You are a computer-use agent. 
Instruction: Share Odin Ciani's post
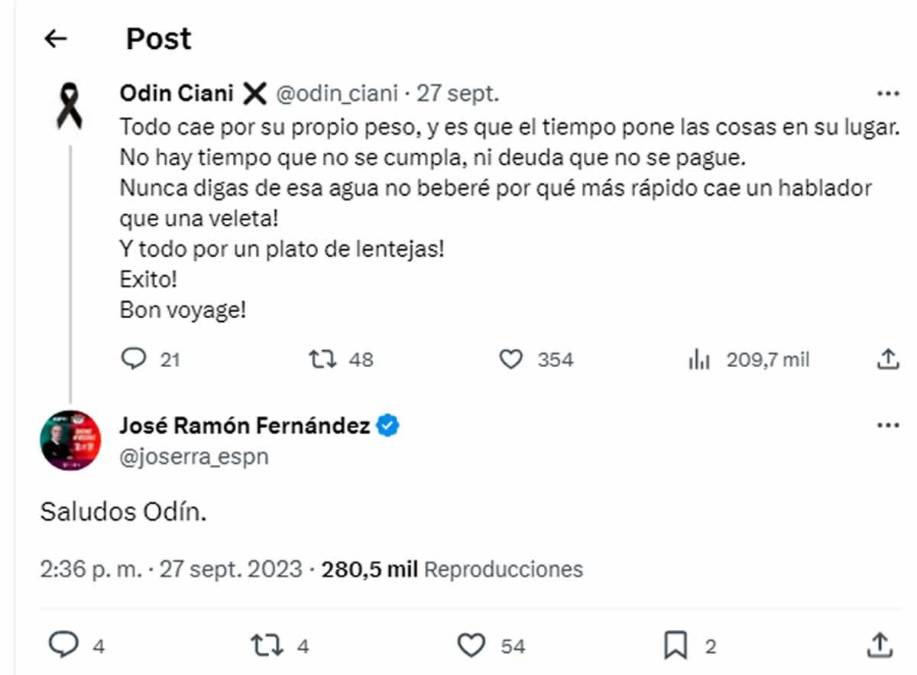(x=888, y=359)
